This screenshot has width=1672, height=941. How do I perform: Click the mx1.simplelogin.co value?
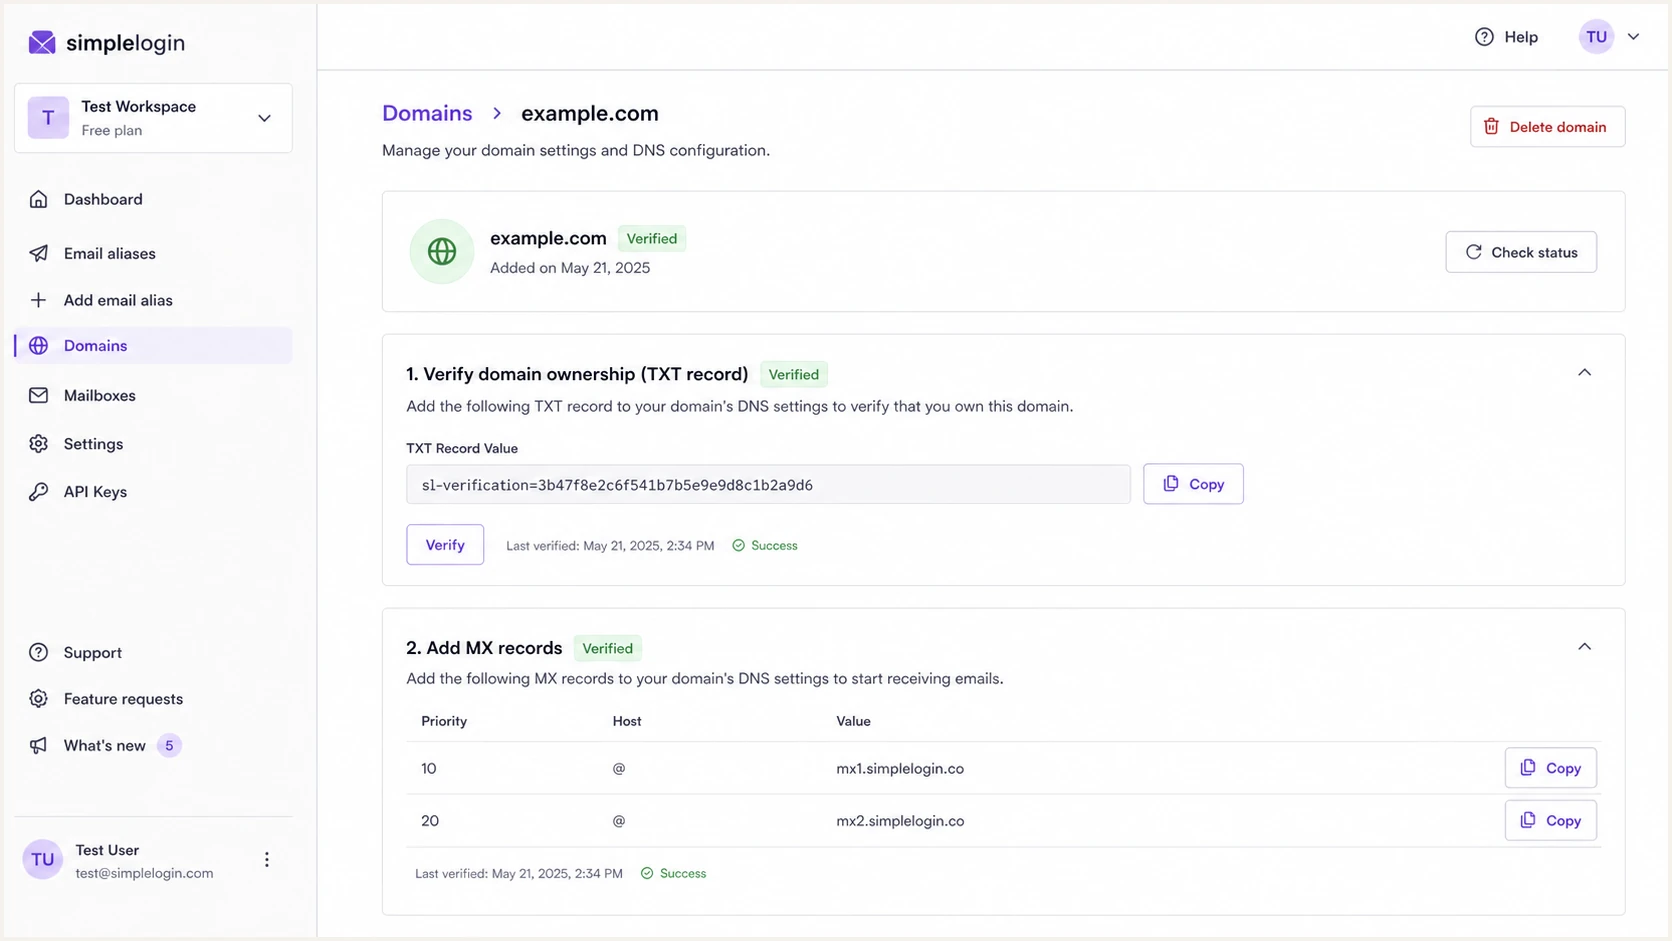point(900,768)
